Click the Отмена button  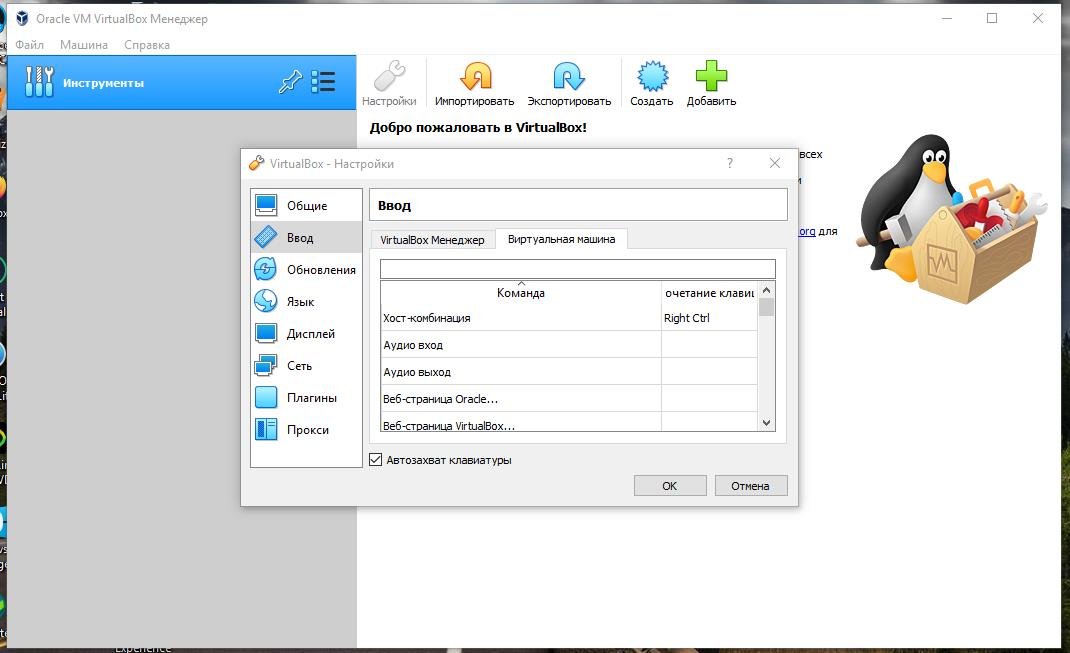[x=751, y=486]
